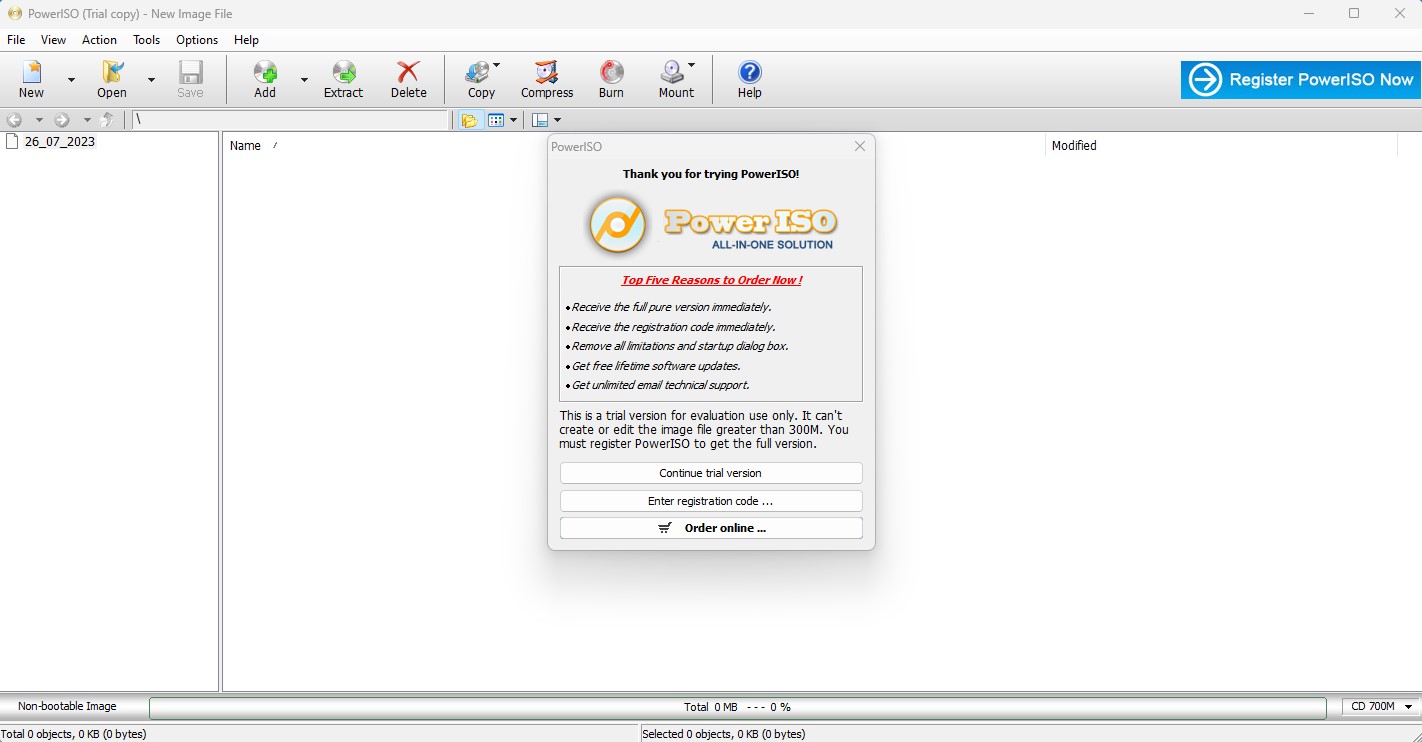Viewport: 1422px width, 742px height.
Task: Click the Add files icon
Action: point(264,73)
